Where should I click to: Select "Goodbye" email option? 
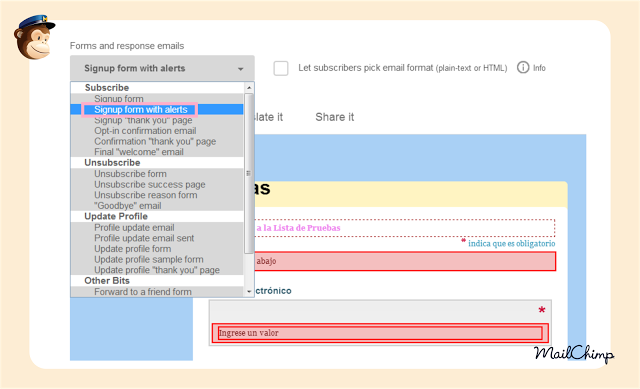tap(157, 206)
